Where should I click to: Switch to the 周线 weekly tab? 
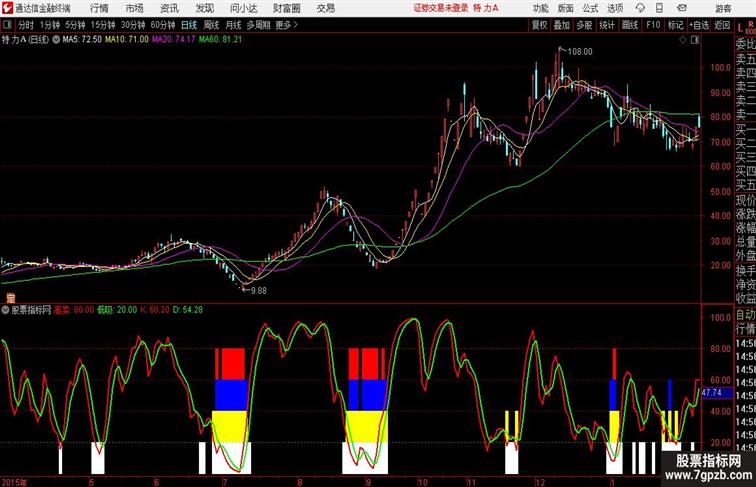(211, 25)
